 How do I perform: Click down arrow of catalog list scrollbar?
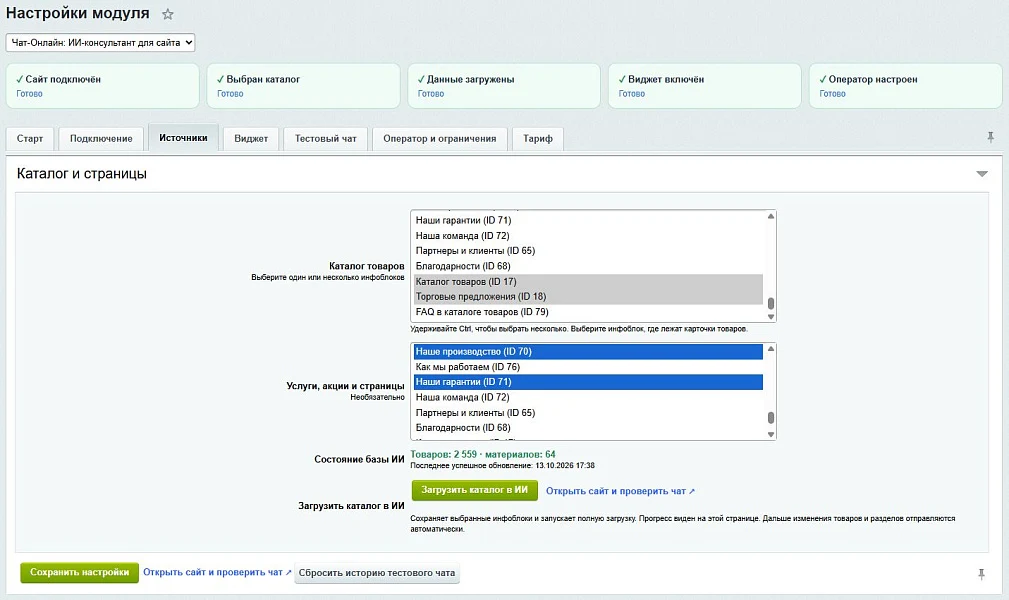coord(771,317)
